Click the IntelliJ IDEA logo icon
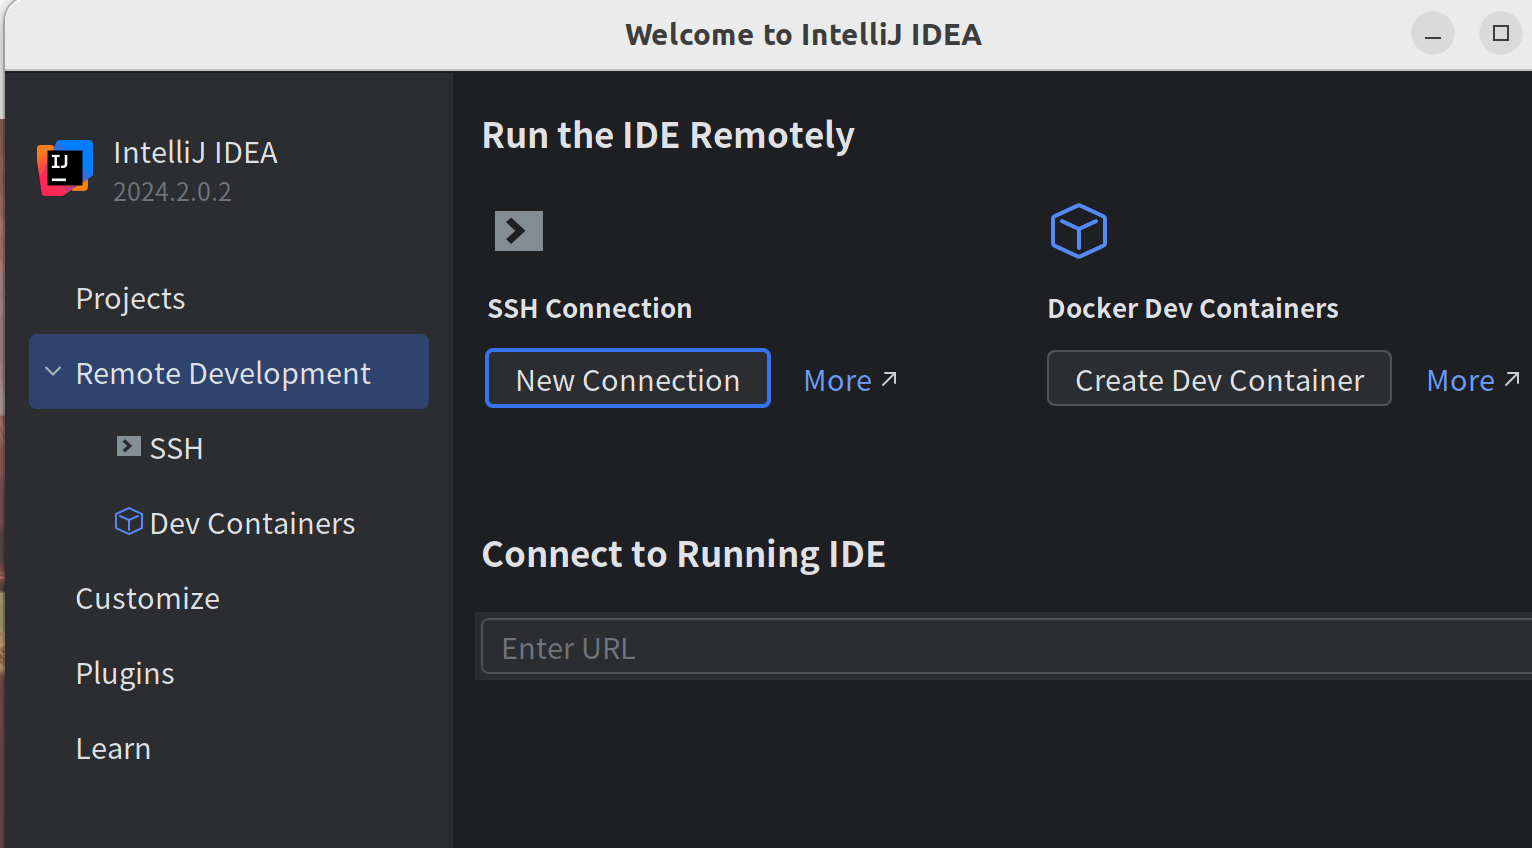Viewport: 1532px width, 848px height. 65,168
